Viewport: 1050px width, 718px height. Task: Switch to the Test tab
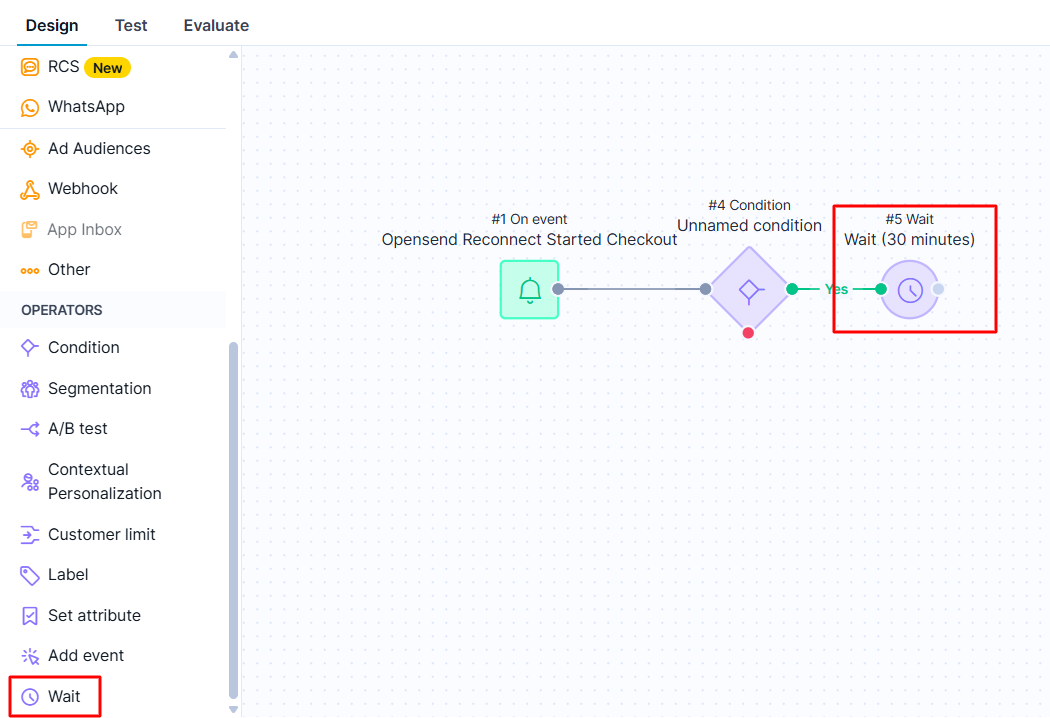[131, 25]
